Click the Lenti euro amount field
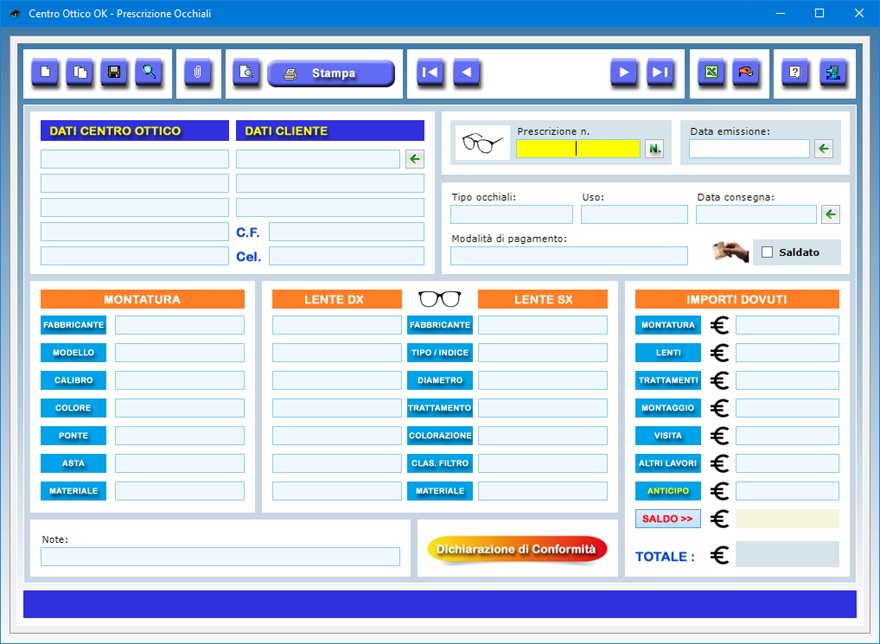Screen dimensions: 880x644 tap(787, 353)
